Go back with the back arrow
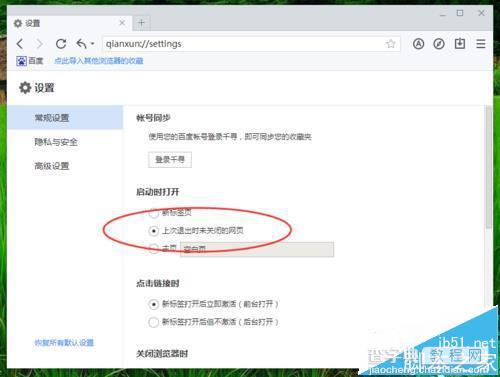The image size is (500, 377). click(20, 44)
